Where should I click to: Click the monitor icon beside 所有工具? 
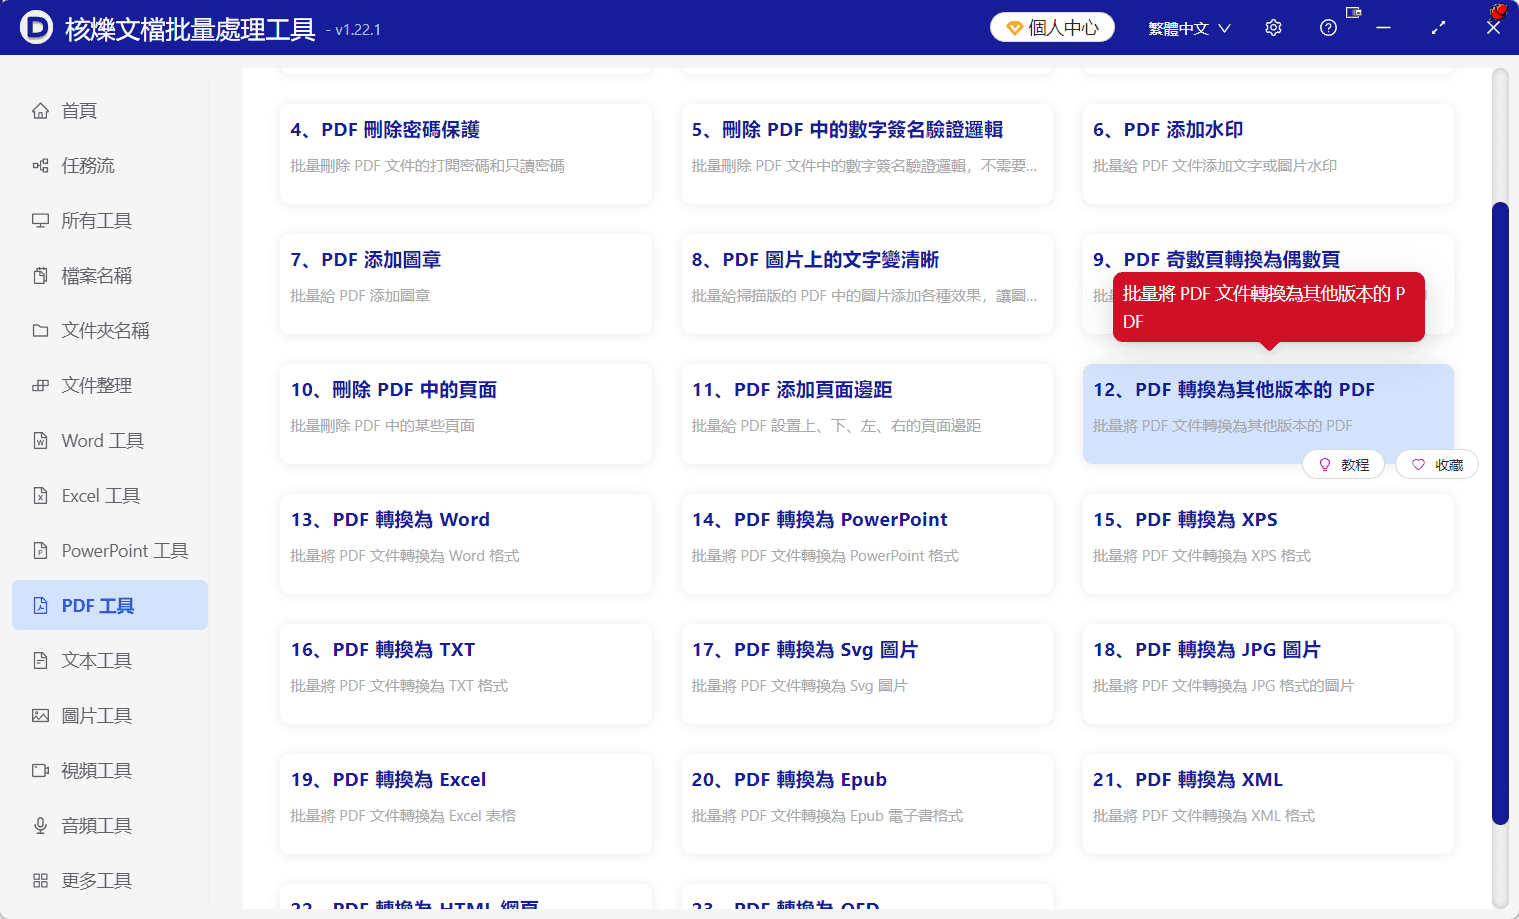(x=40, y=221)
